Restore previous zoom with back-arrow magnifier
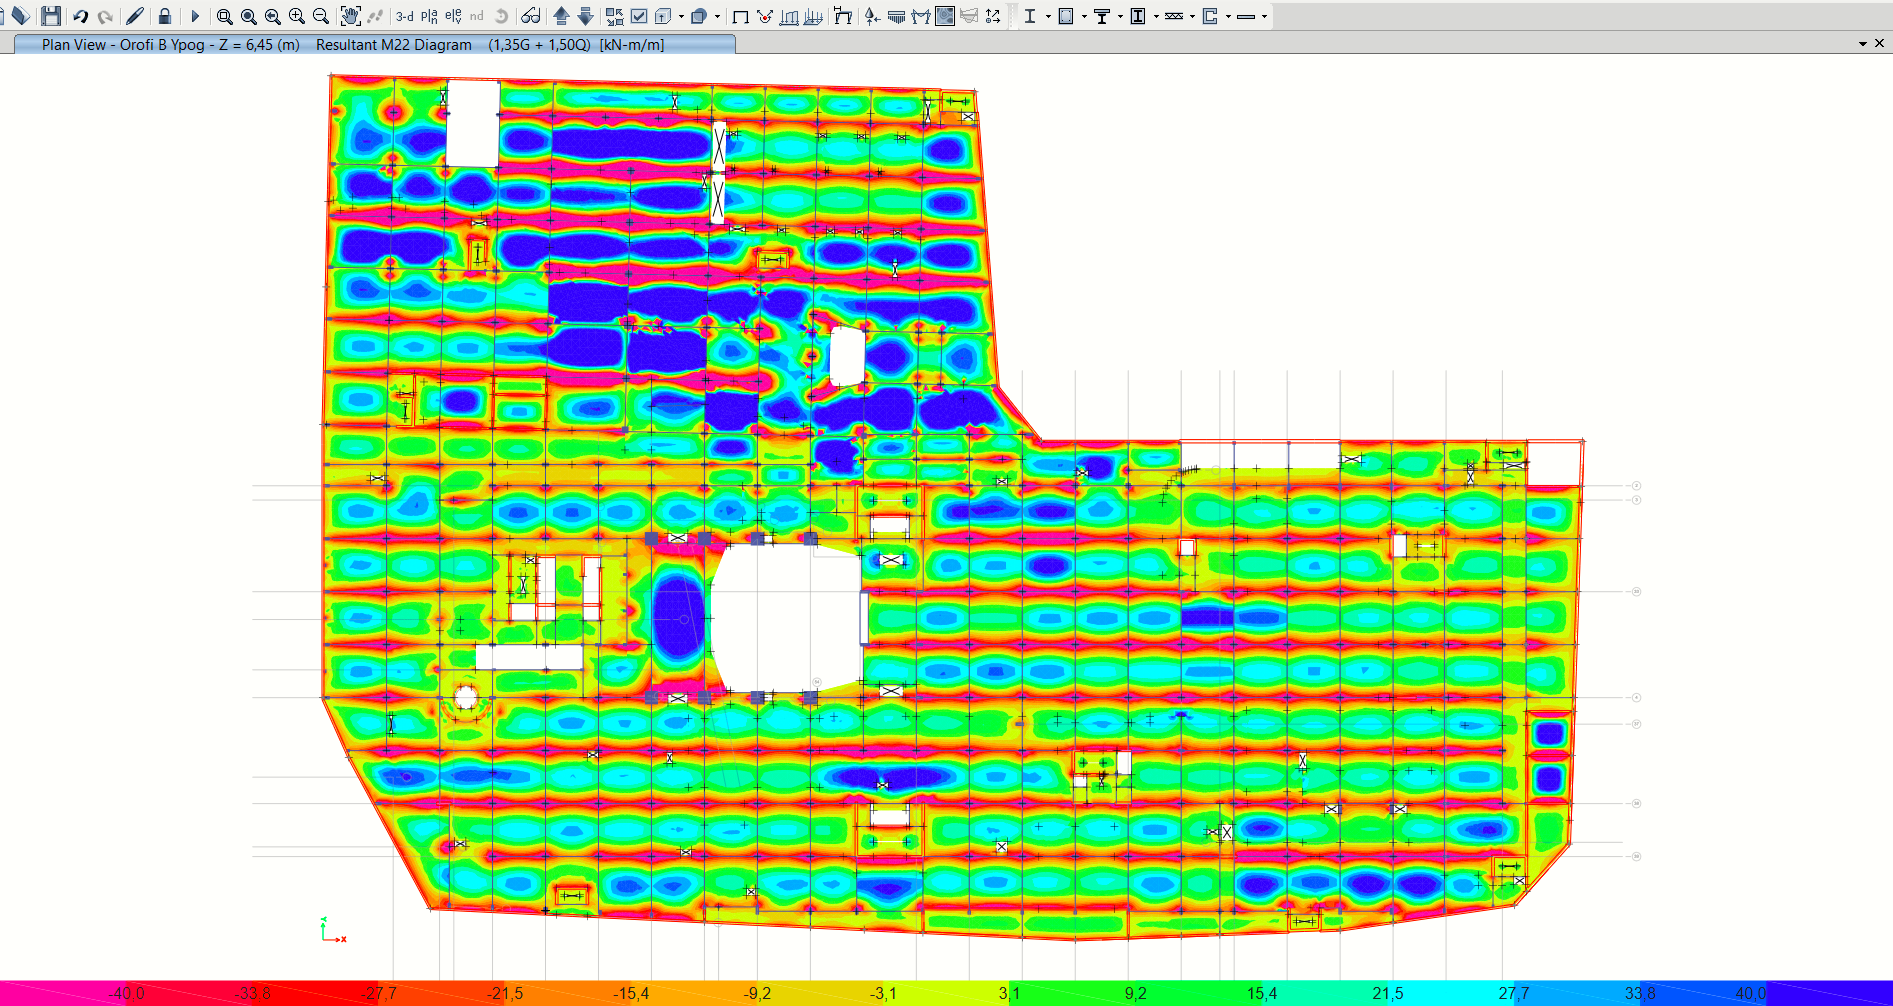 [273, 16]
